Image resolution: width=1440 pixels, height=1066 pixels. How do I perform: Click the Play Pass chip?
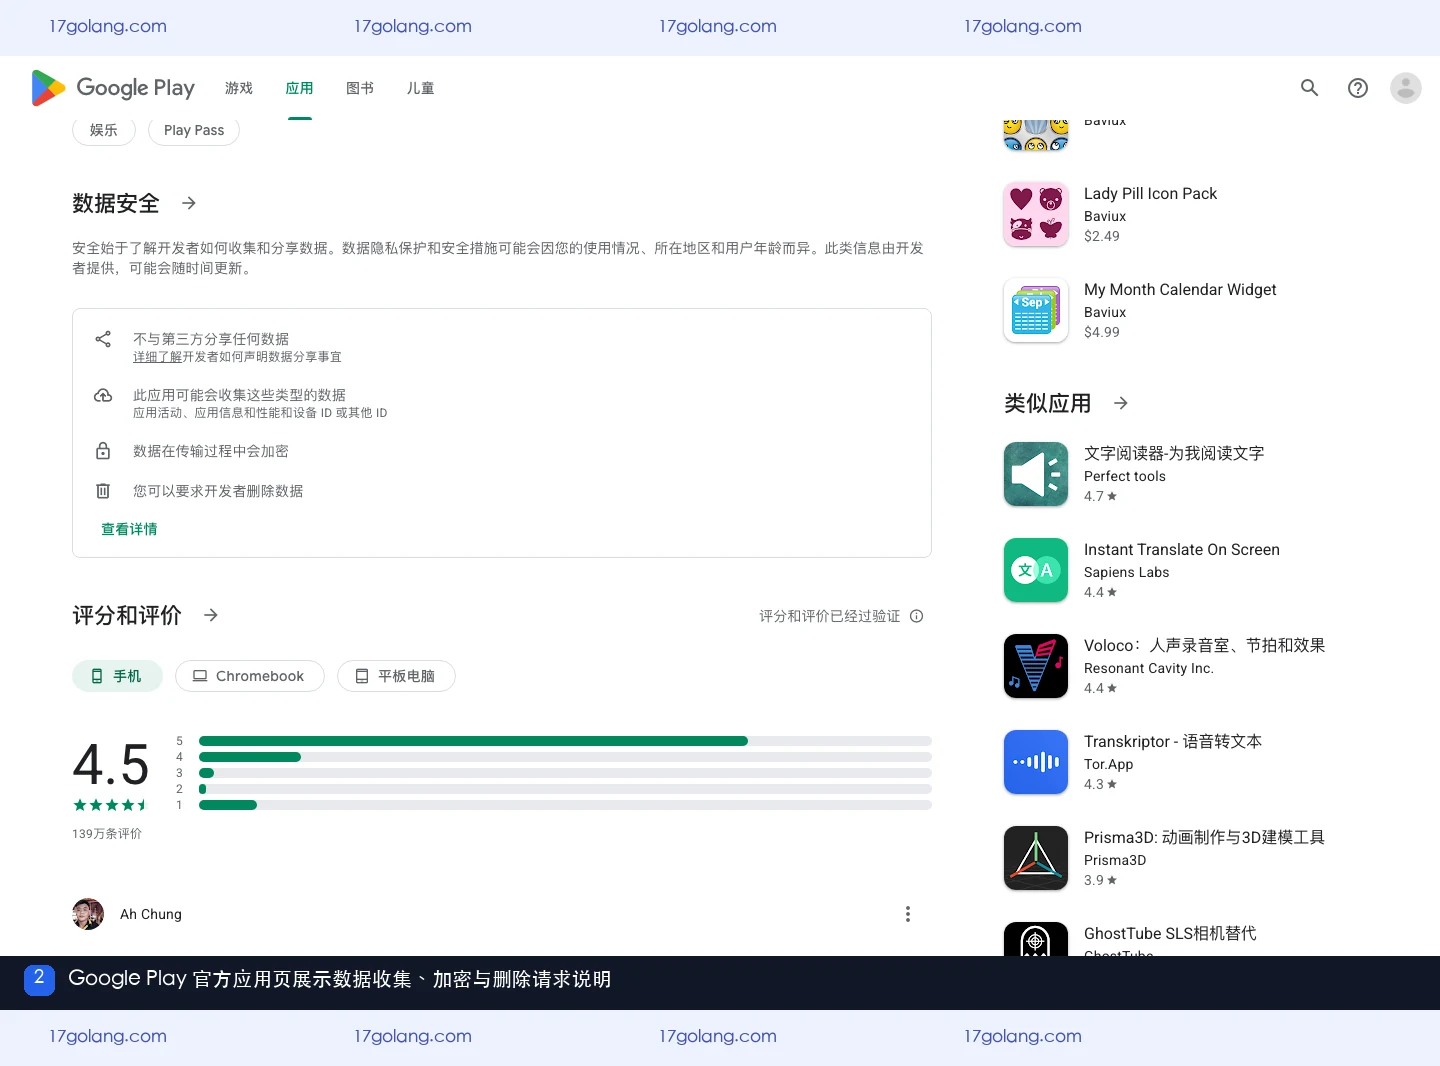(194, 130)
